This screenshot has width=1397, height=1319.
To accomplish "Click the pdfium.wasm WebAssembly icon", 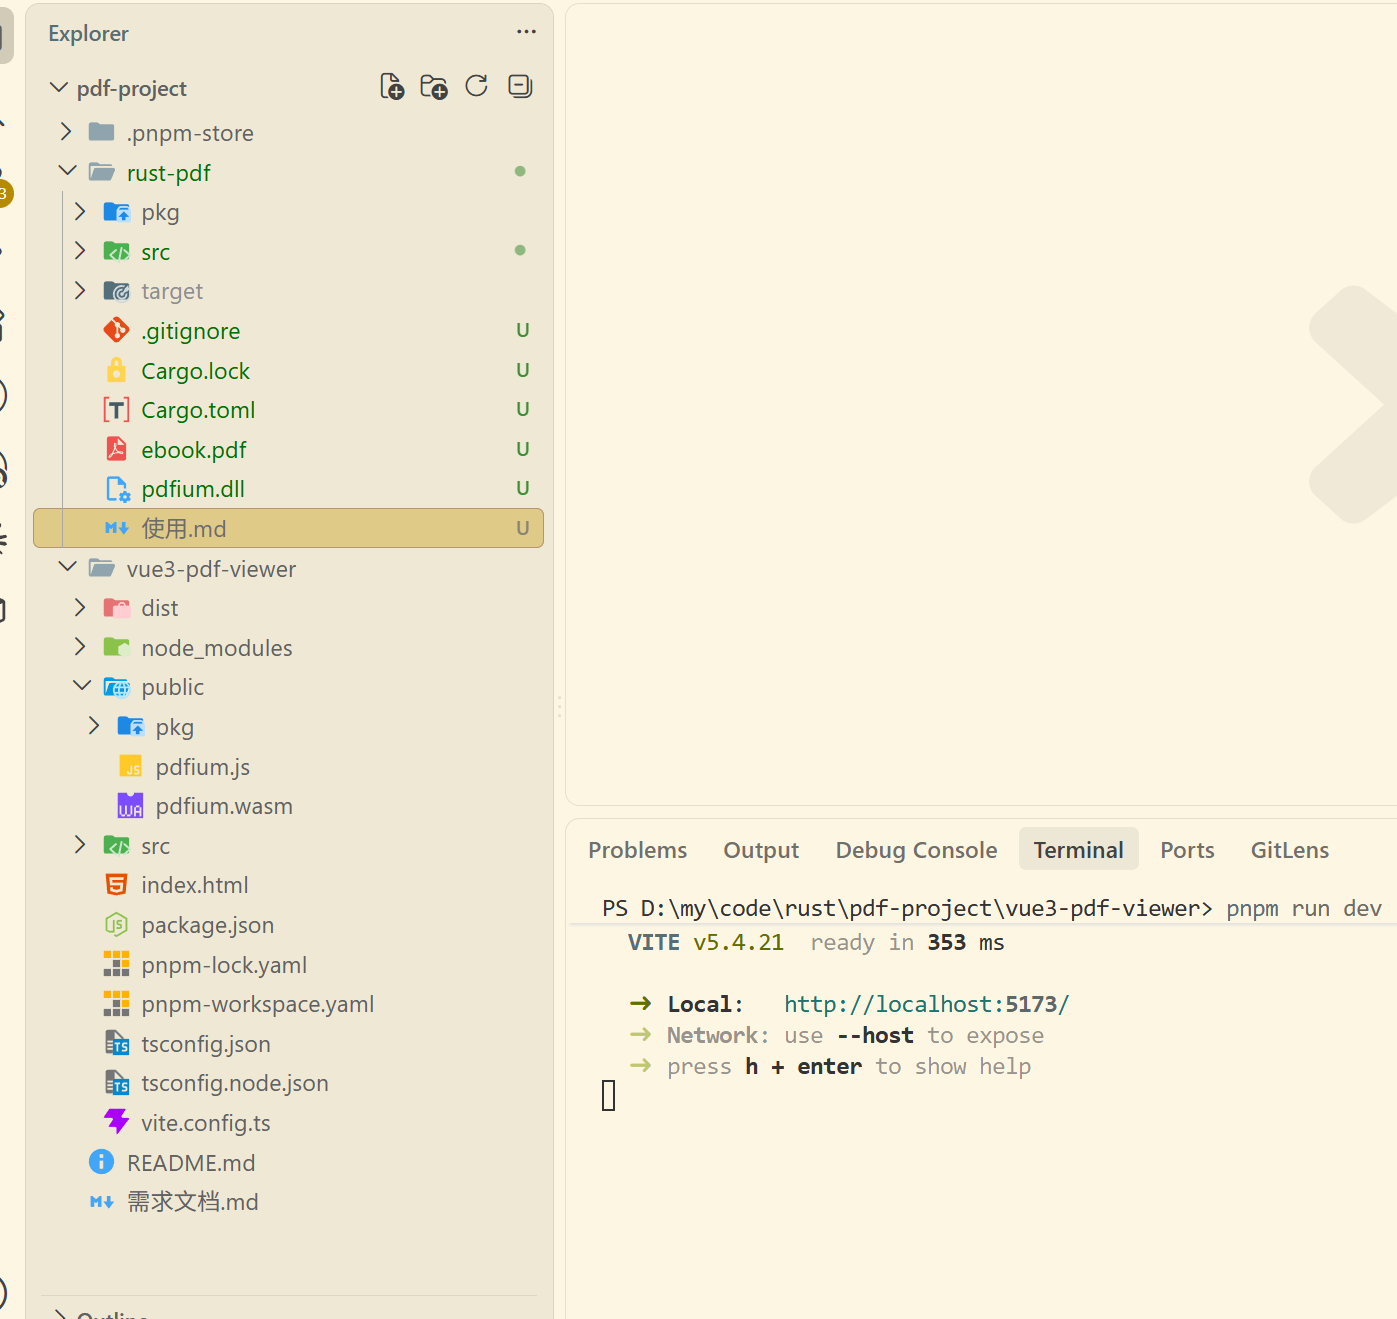I will tap(131, 806).
